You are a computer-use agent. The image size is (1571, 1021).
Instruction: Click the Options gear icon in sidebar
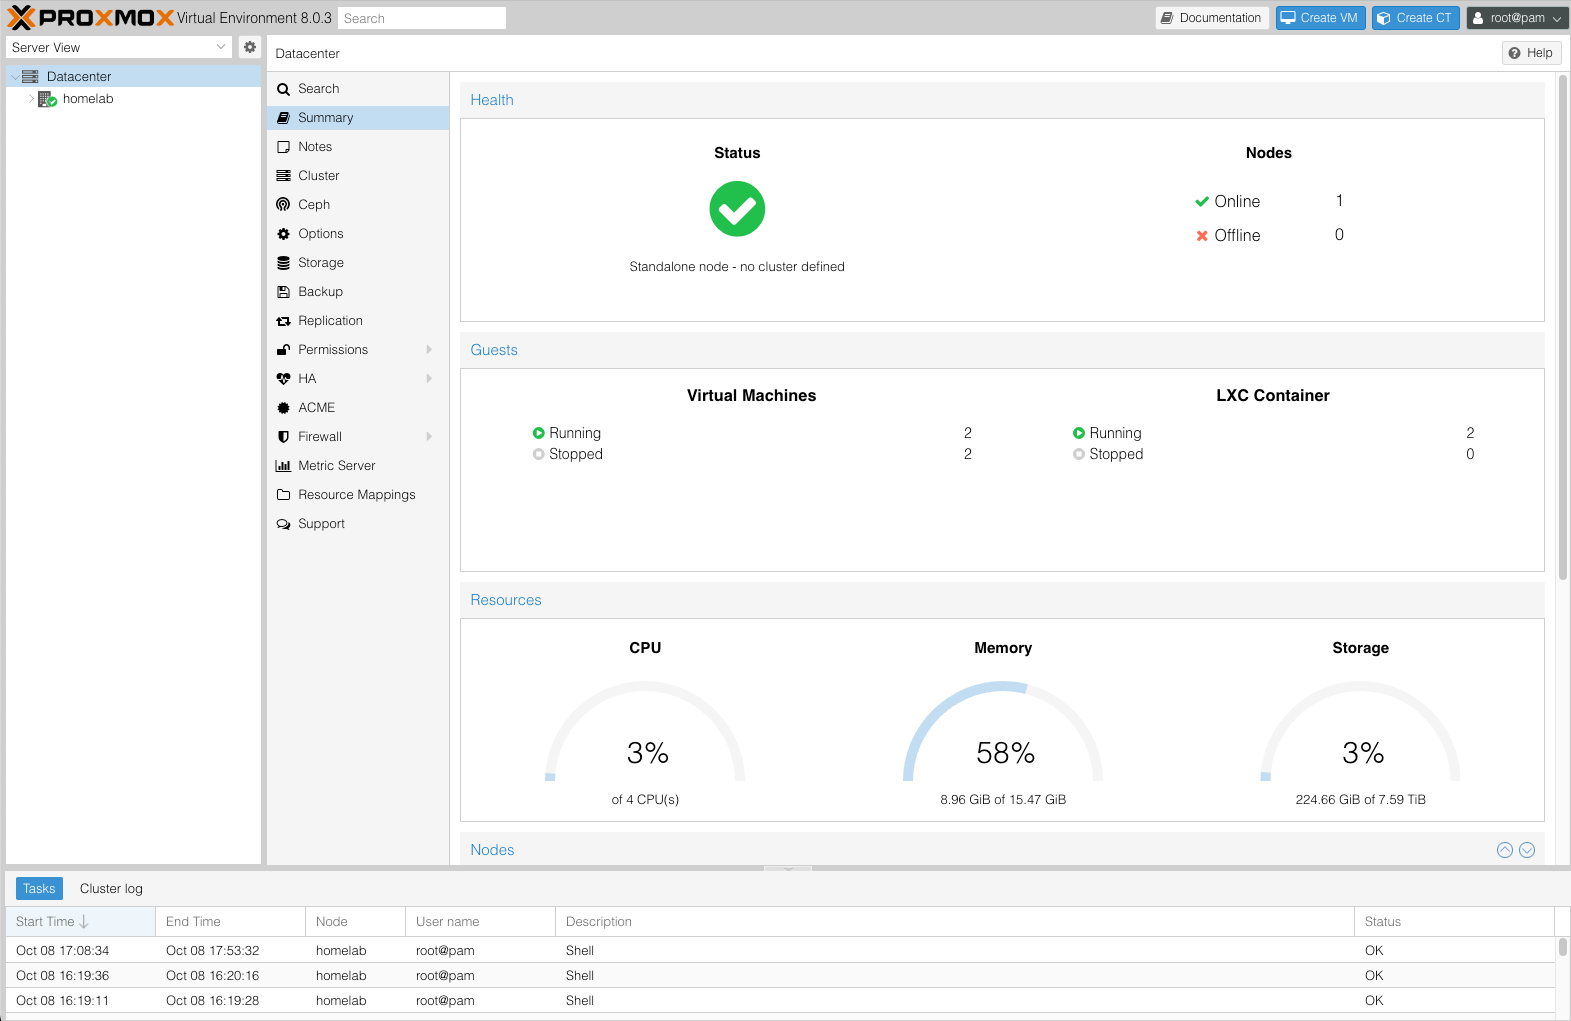click(x=284, y=234)
